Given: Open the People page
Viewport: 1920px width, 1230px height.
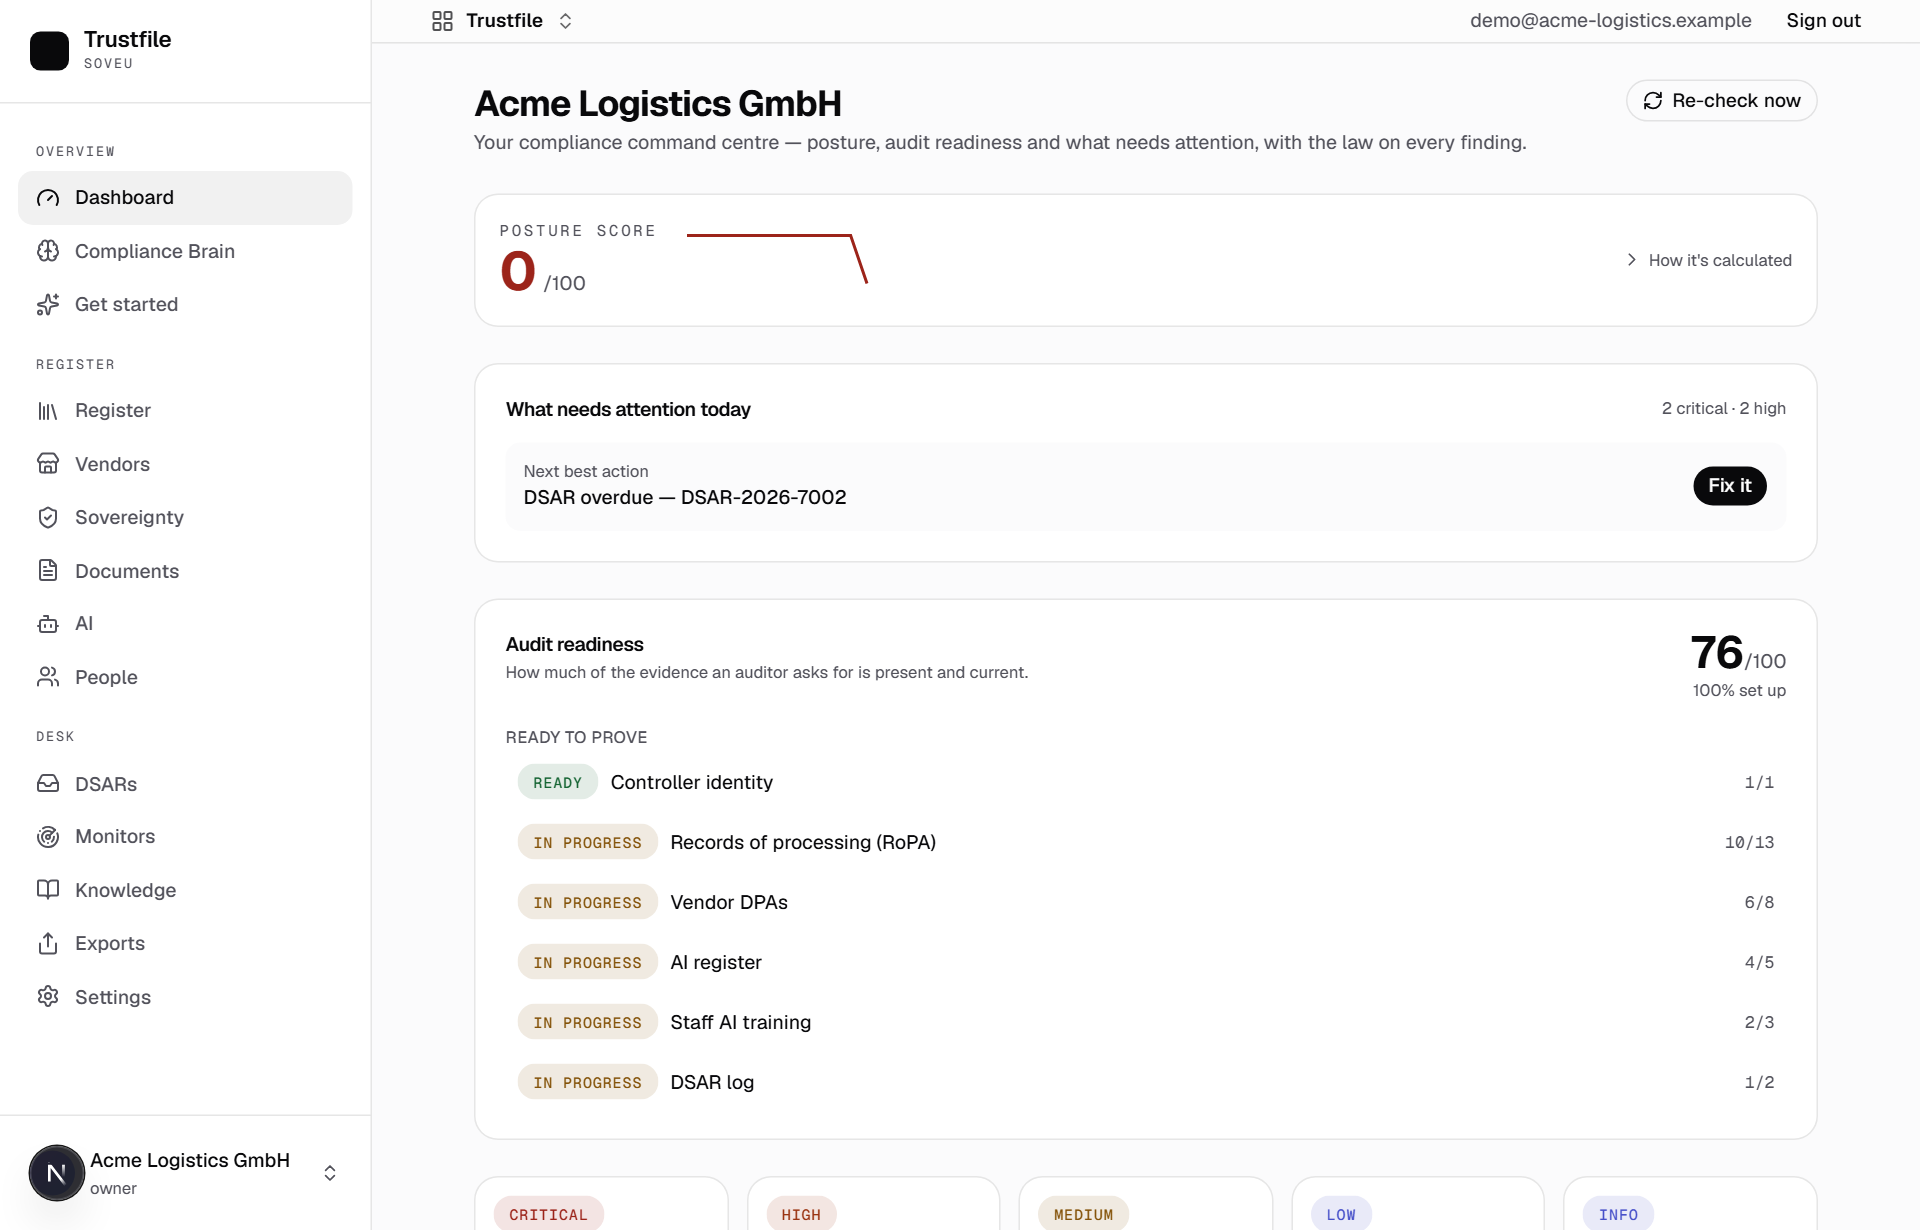Looking at the screenshot, I should 185,677.
